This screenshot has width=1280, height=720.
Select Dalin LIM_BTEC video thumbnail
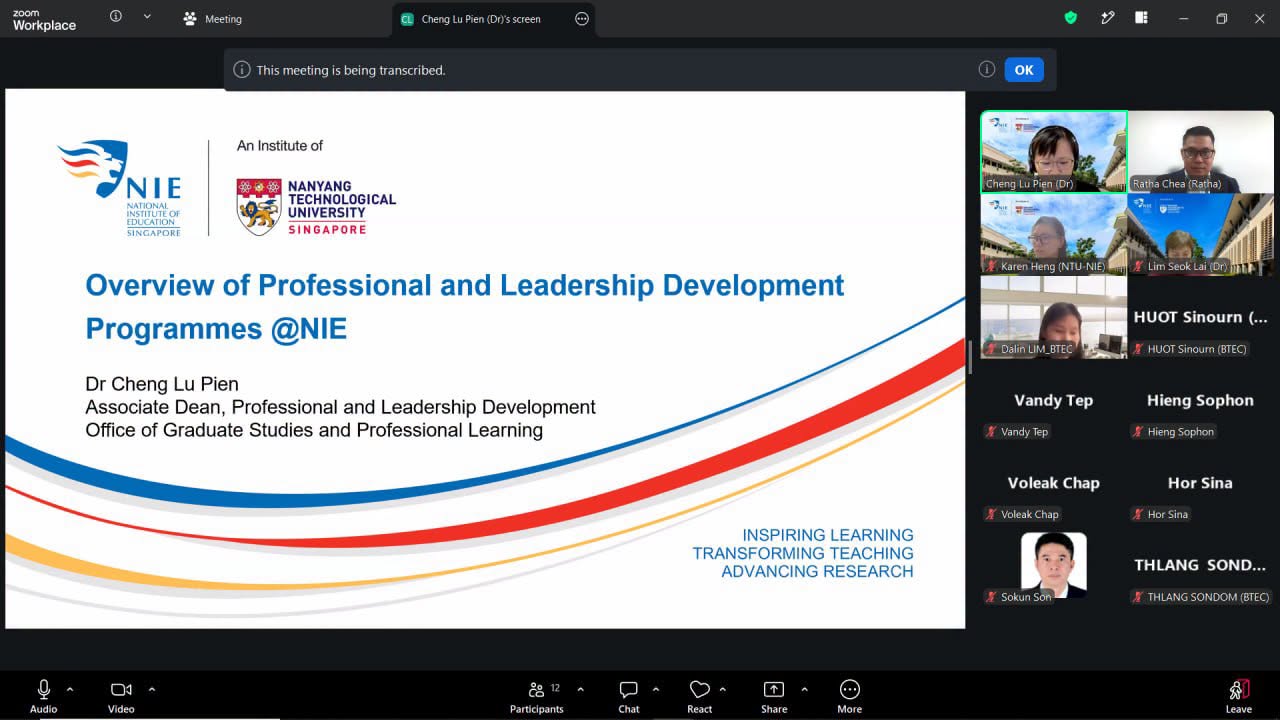[x=1054, y=317]
